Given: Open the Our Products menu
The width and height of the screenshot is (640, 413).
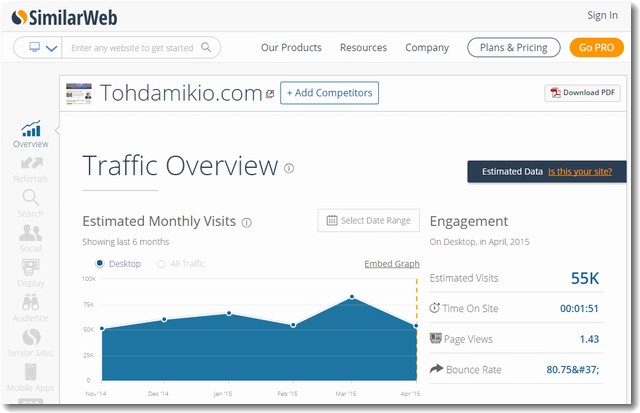Looking at the screenshot, I should coord(291,48).
